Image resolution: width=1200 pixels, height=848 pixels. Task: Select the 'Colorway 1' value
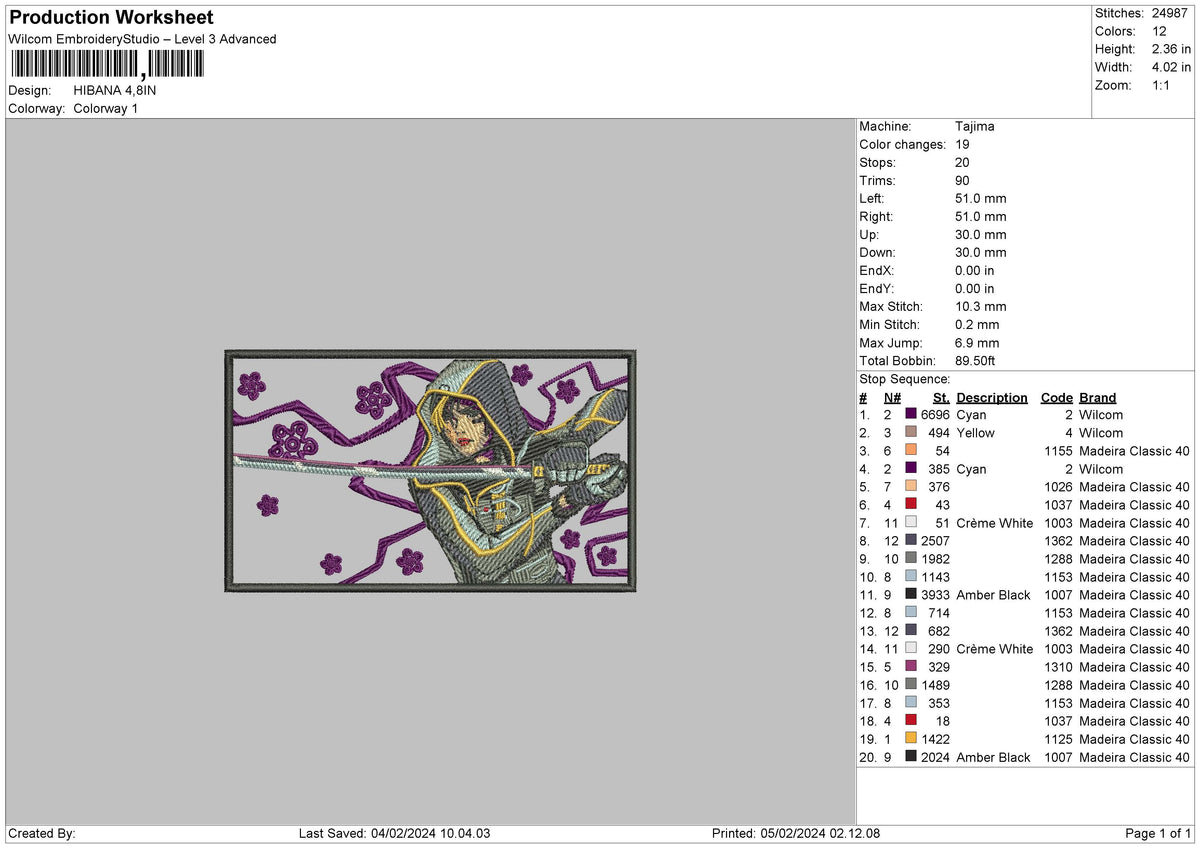106,108
